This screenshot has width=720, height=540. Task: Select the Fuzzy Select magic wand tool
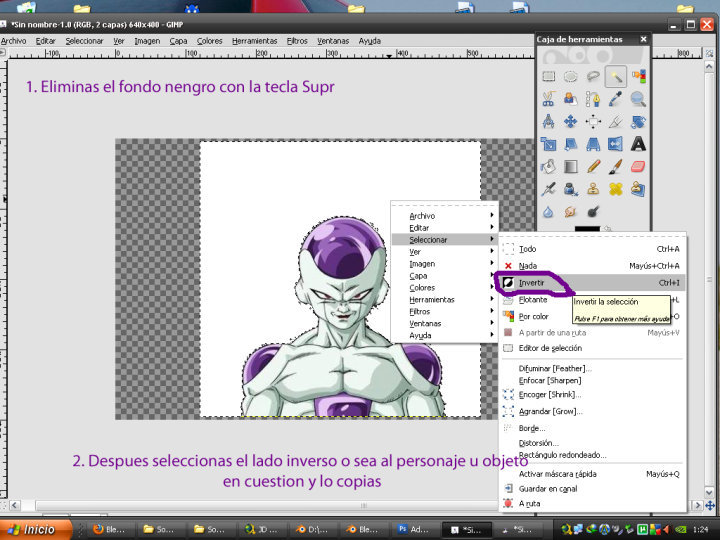click(616, 76)
